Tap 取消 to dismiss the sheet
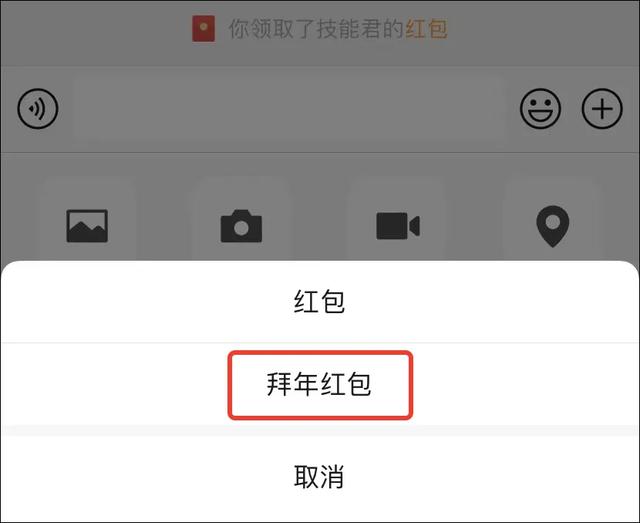 pyautogui.click(x=320, y=476)
